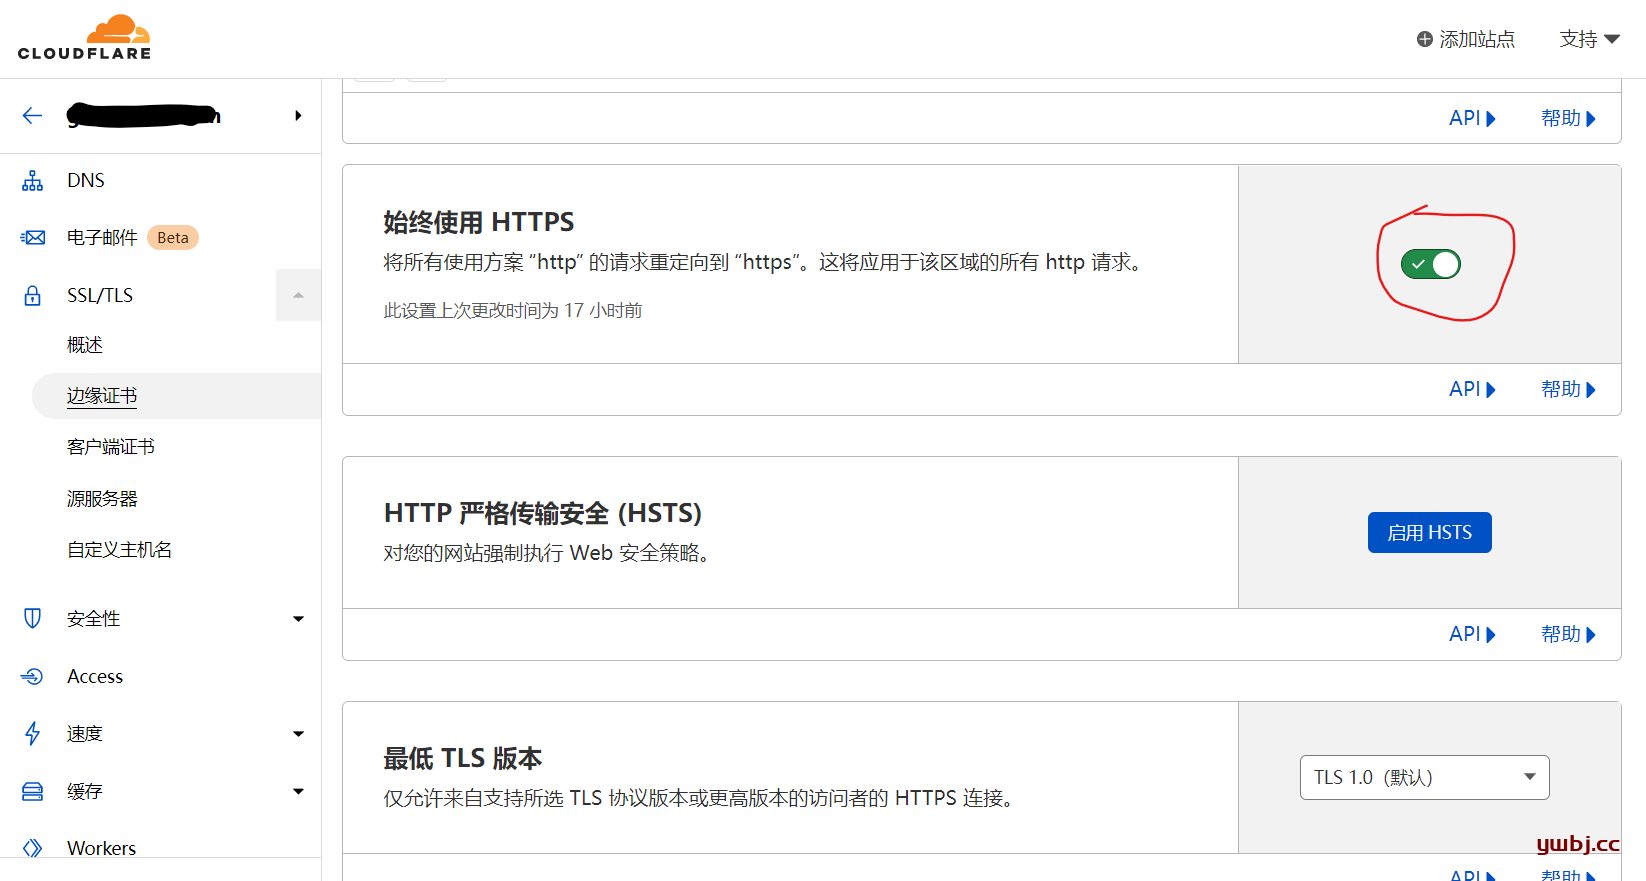Open 帮助 link in HSTS card

click(1568, 634)
